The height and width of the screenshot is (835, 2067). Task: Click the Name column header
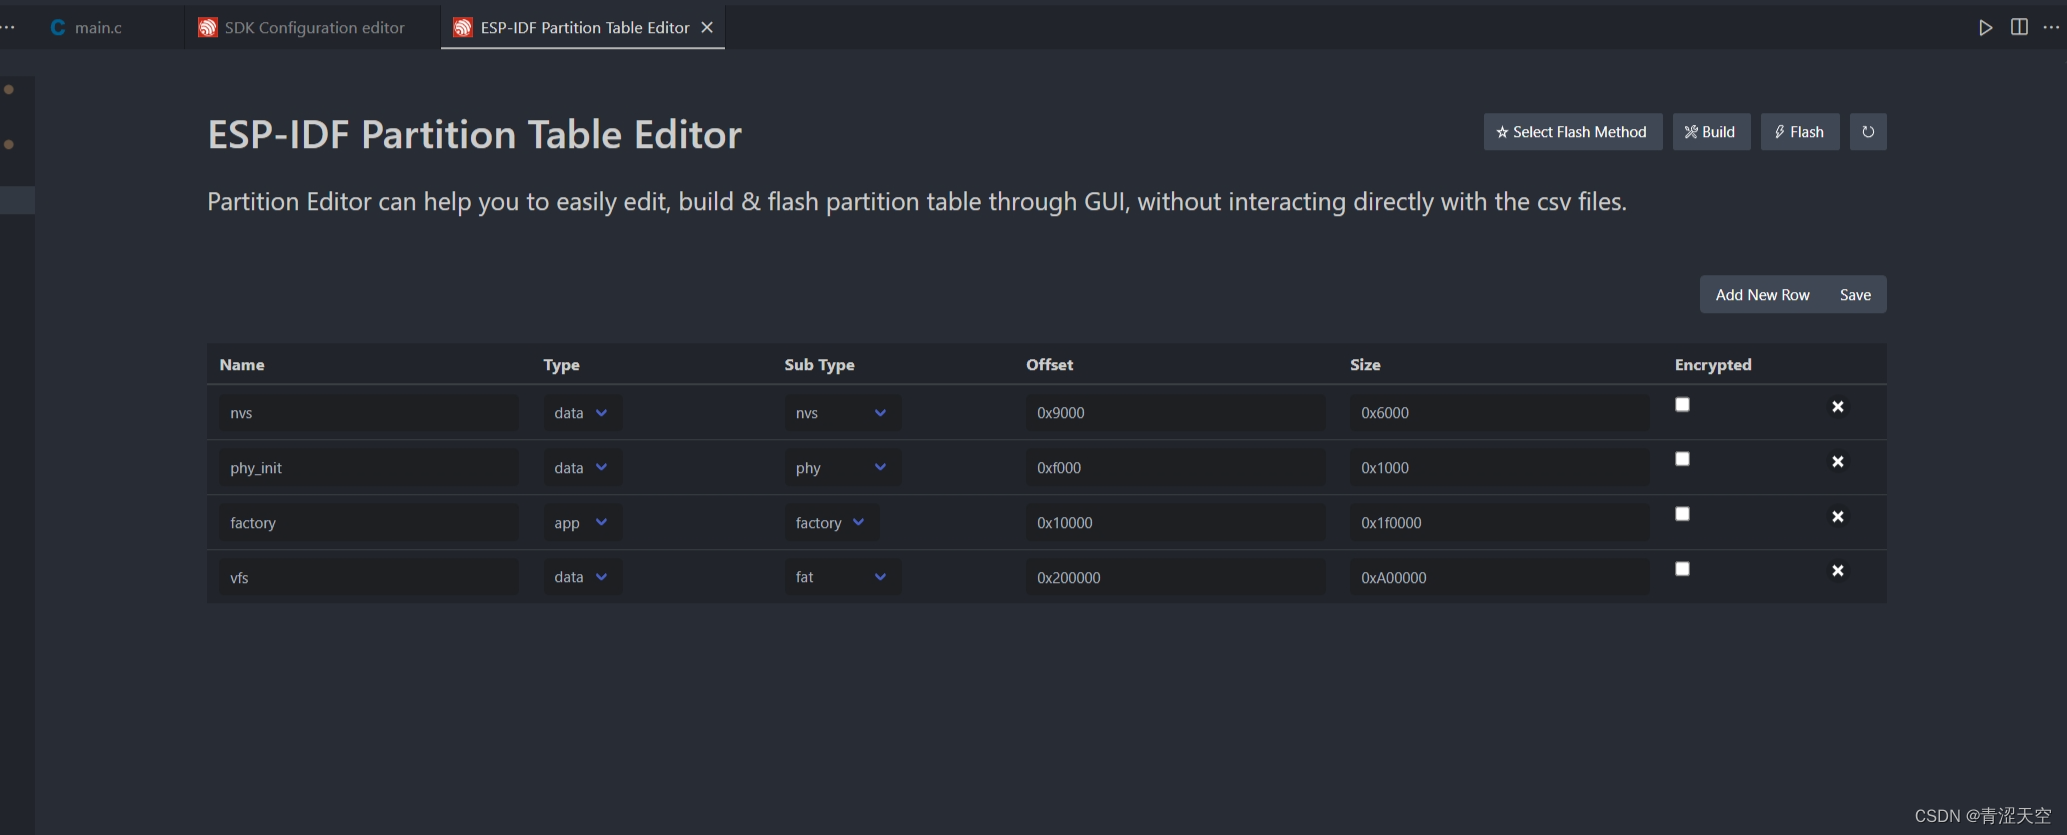[242, 365]
